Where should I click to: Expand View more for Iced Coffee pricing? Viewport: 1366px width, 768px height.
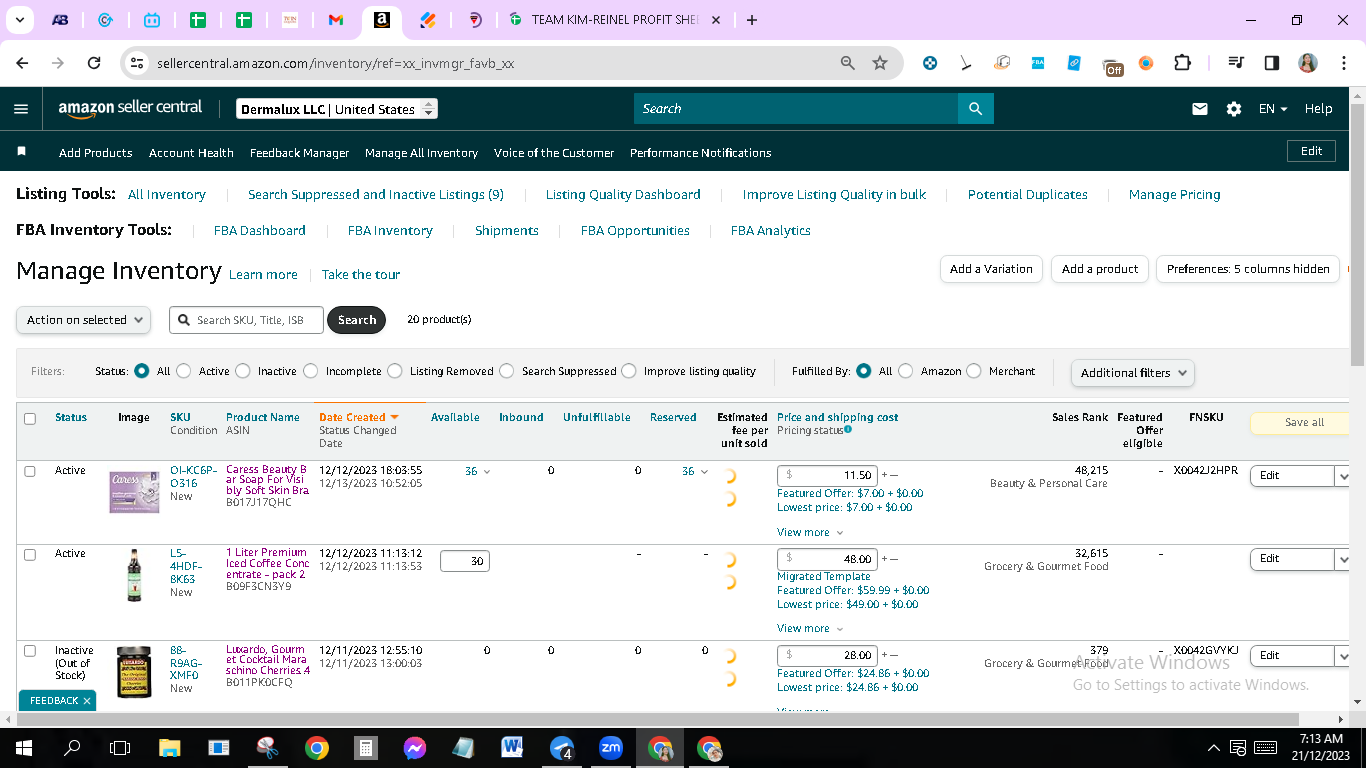coord(810,628)
